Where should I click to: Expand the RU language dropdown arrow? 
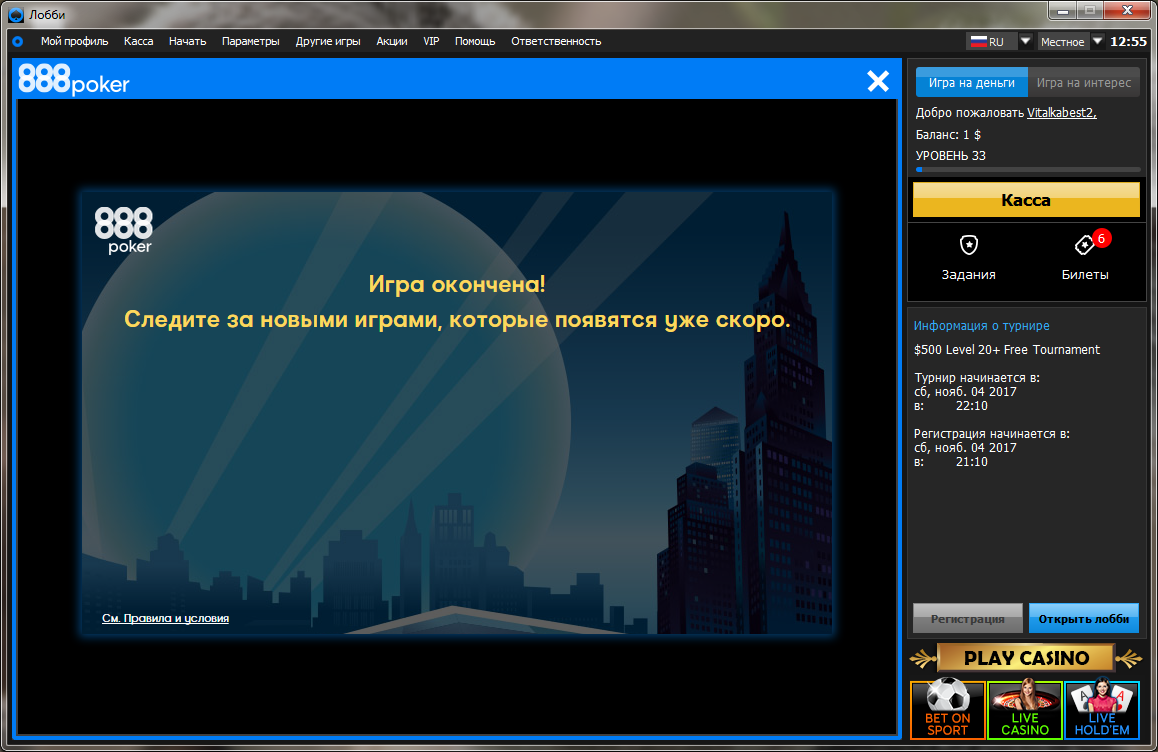click(x=1025, y=41)
